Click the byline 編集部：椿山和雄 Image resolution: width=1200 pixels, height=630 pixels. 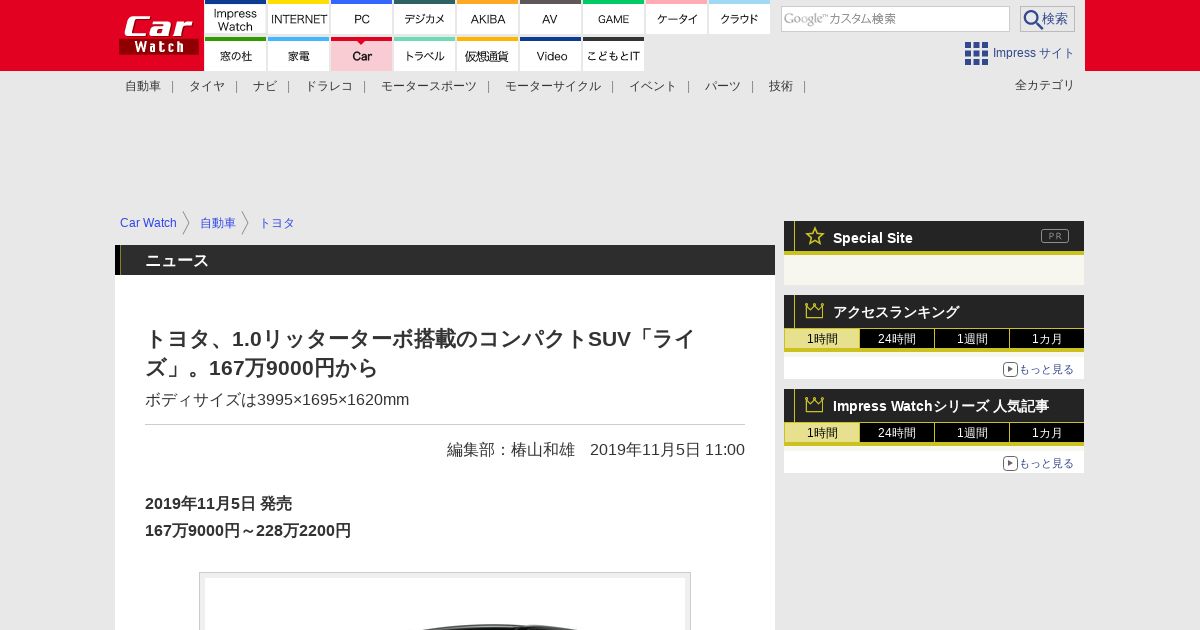pyautogui.click(x=511, y=450)
